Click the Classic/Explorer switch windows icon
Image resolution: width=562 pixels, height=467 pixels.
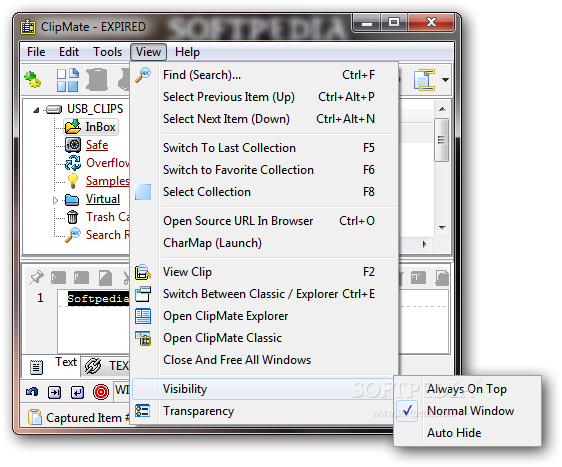tap(143, 294)
